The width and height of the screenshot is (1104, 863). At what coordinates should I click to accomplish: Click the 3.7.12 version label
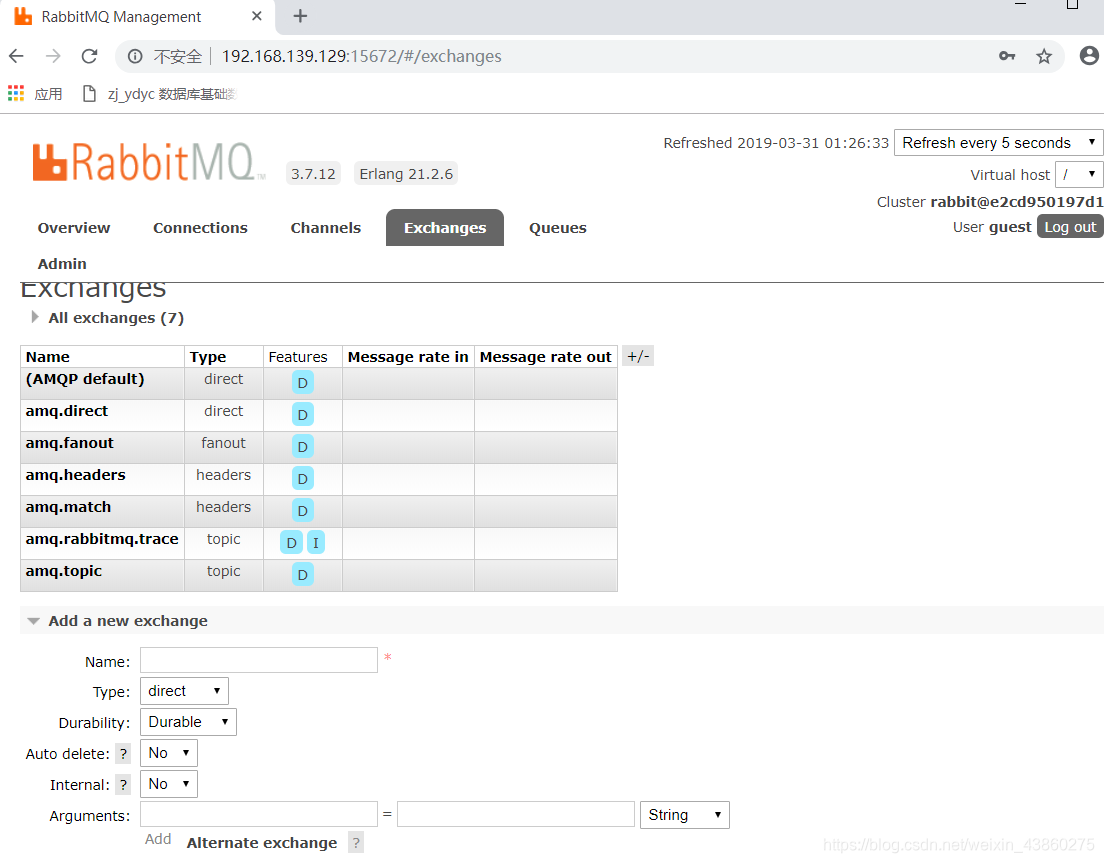pos(313,174)
